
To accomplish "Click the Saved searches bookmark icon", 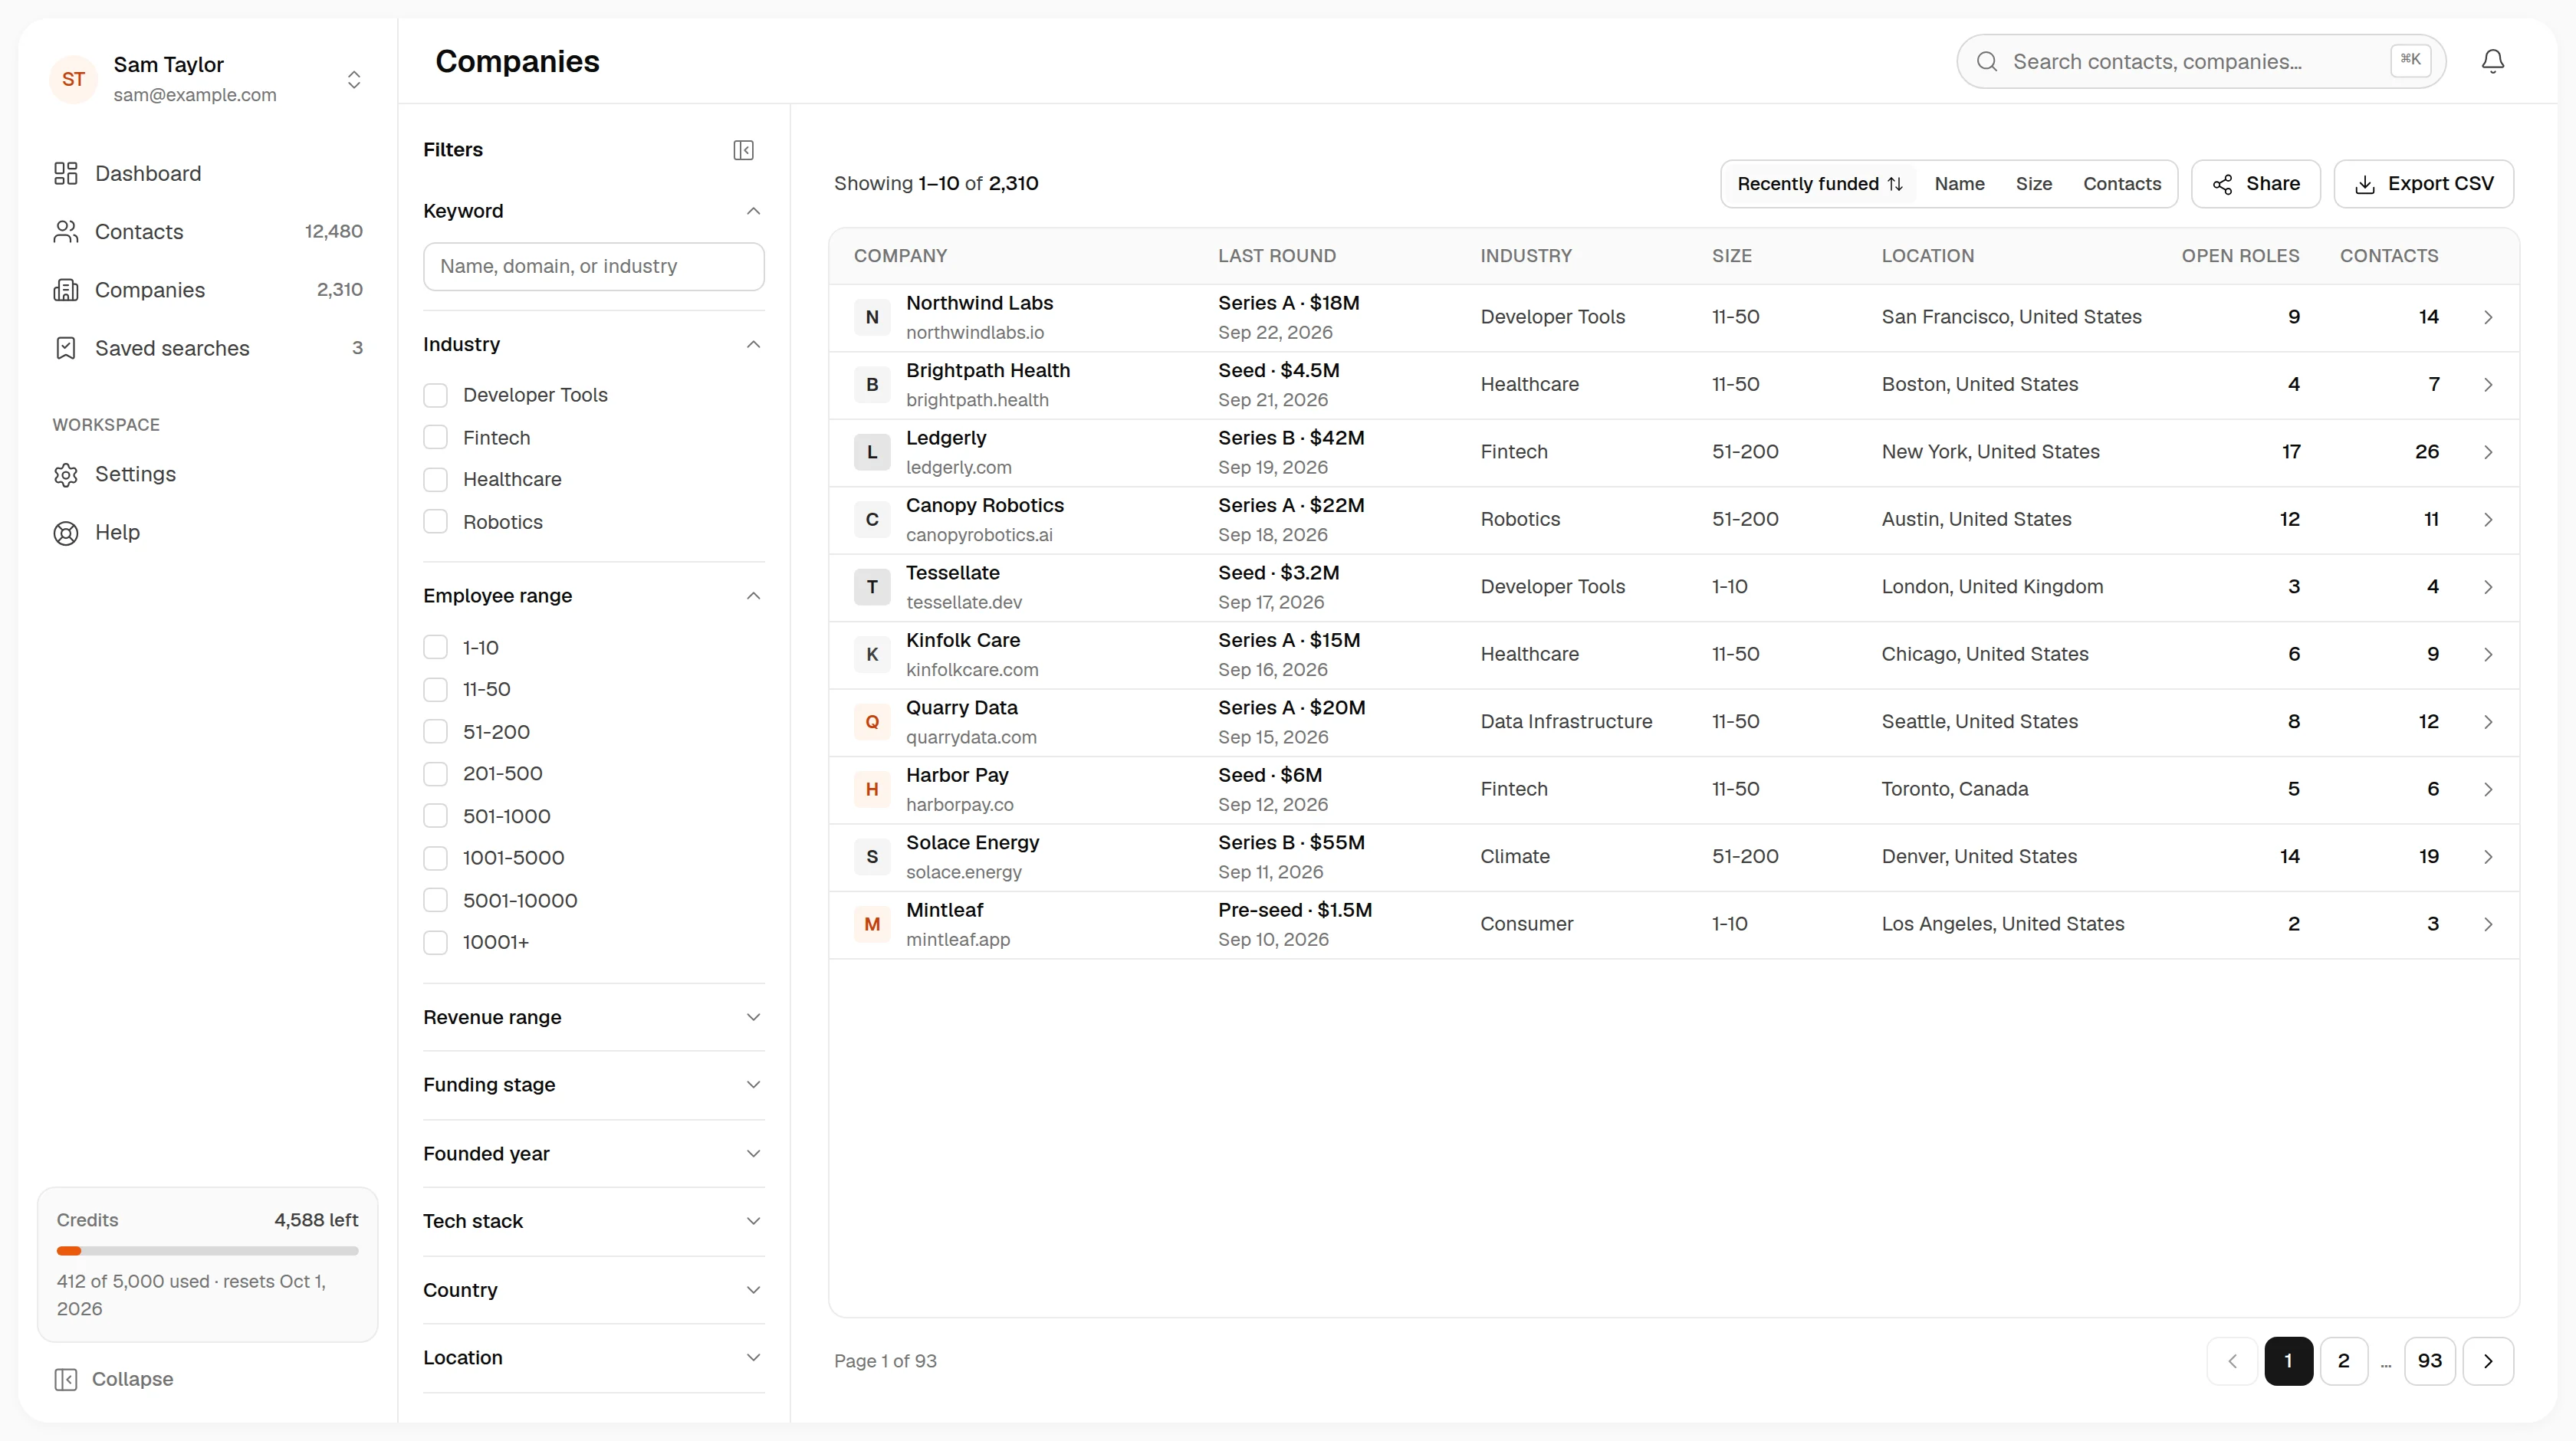I will coord(66,348).
